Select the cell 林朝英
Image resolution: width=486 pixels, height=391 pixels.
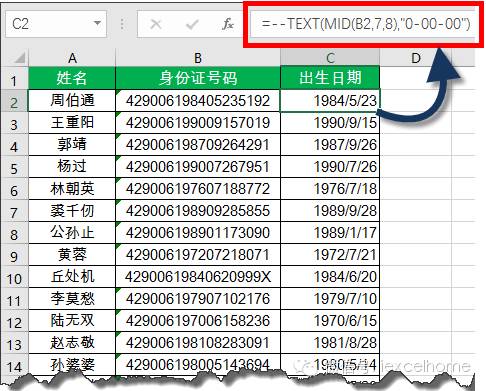[72, 189]
